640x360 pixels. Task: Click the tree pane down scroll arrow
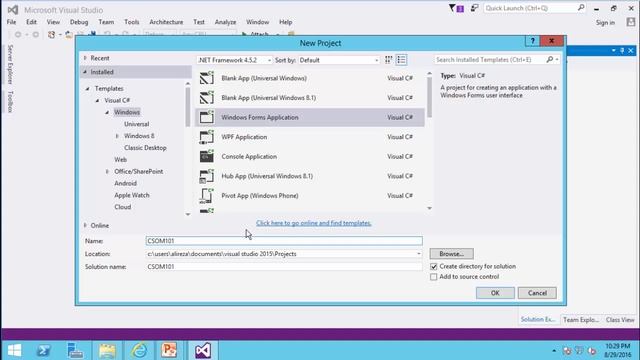[x=188, y=214]
